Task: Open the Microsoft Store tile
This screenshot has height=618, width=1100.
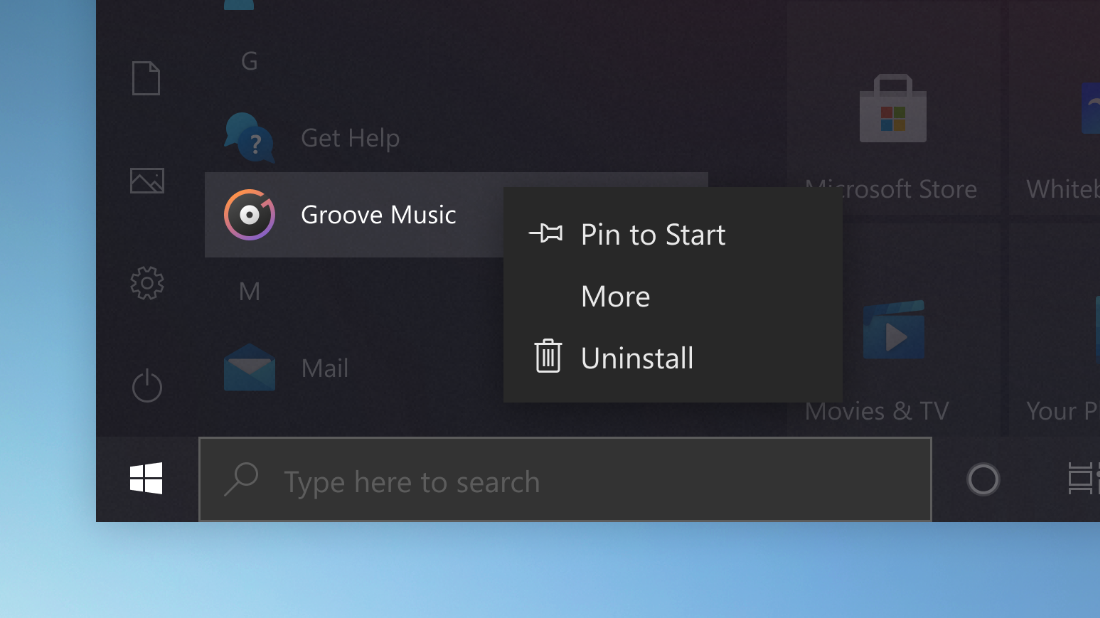Action: pyautogui.click(x=893, y=108)
